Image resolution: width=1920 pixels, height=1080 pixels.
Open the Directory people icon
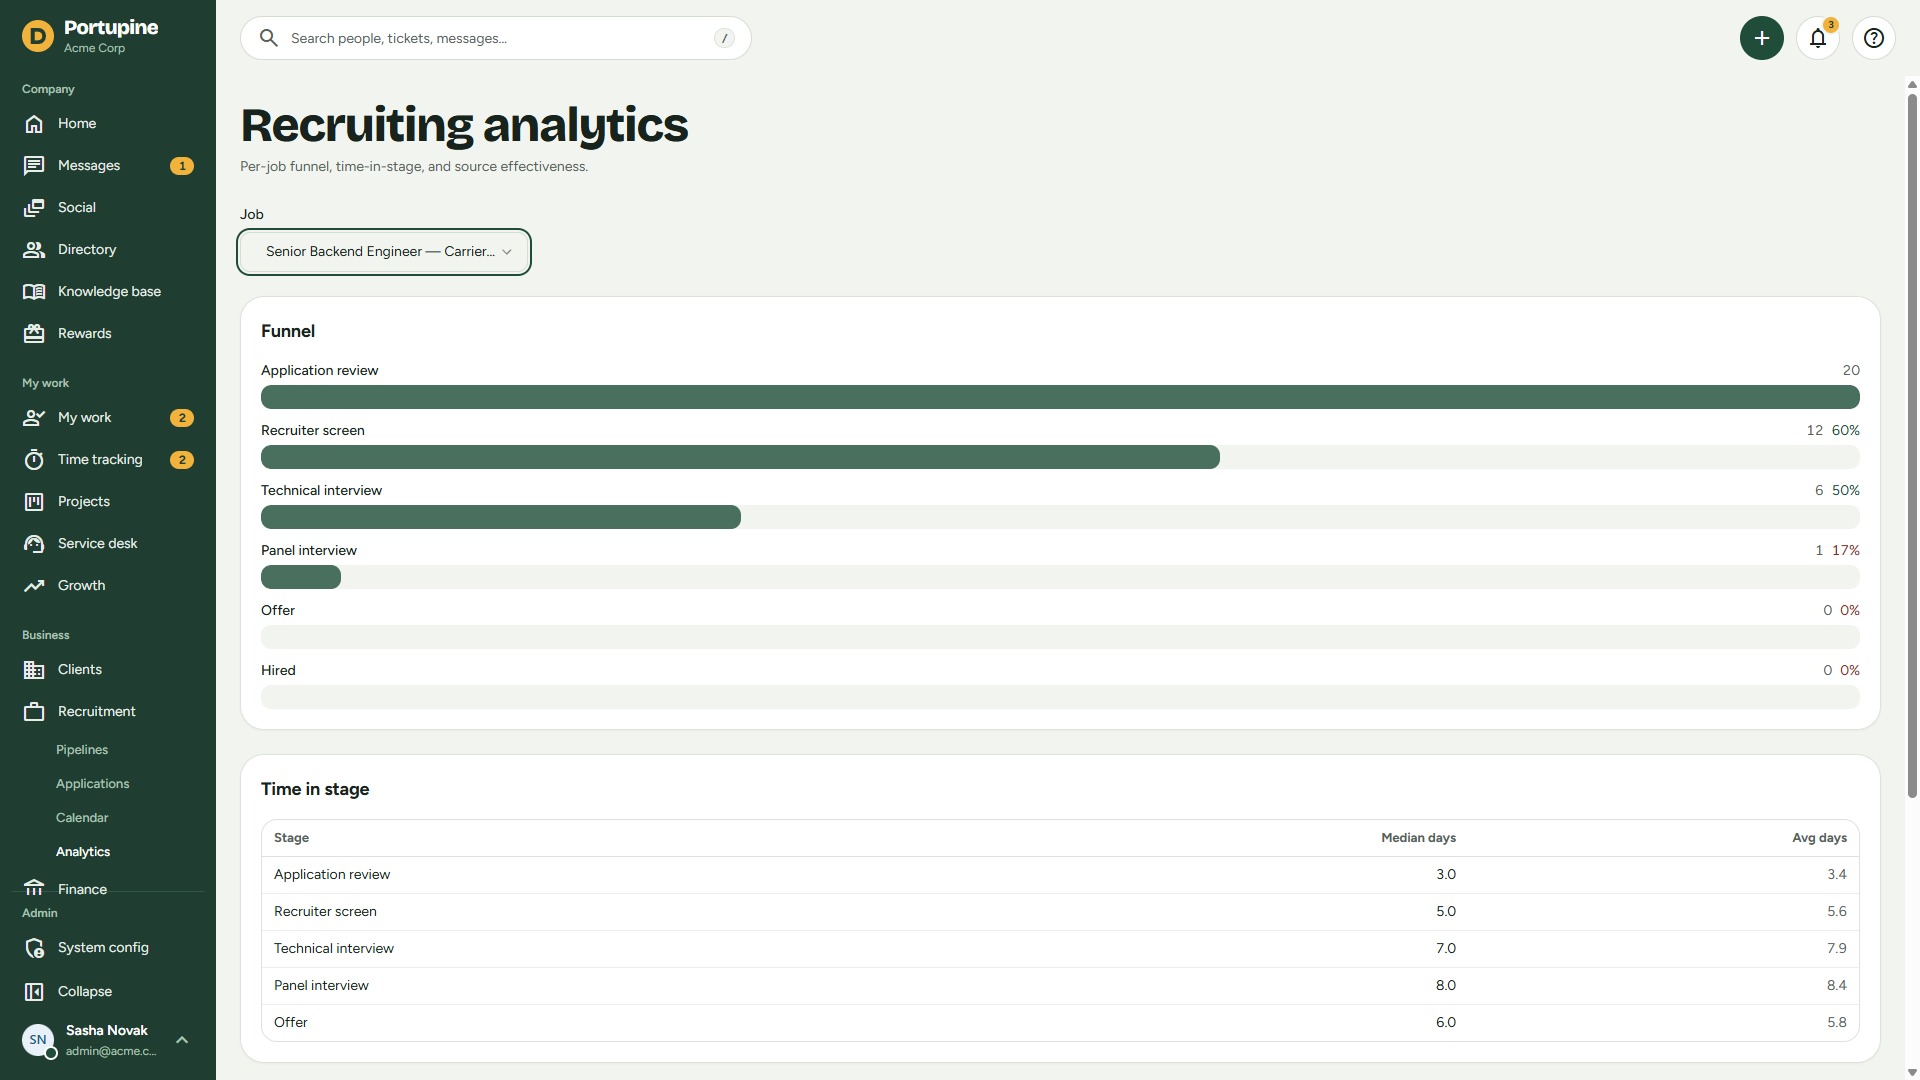point(34,250)
